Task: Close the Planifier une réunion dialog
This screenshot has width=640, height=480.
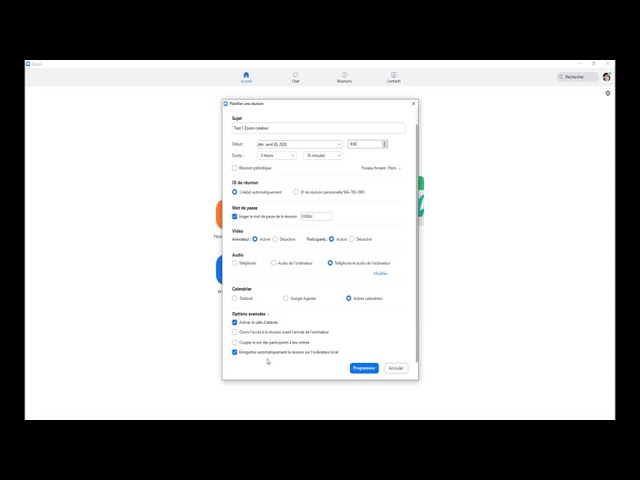Action: tap(413, 104)
